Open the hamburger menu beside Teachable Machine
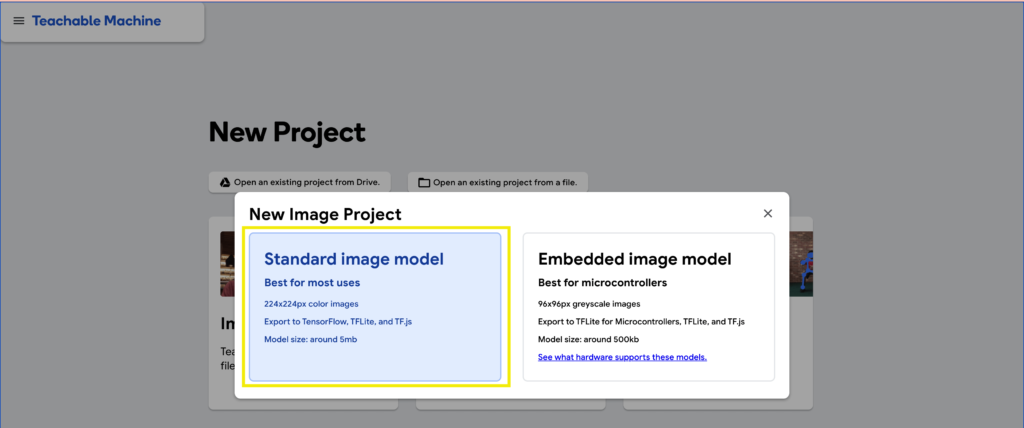 click(x=19, y=21)
